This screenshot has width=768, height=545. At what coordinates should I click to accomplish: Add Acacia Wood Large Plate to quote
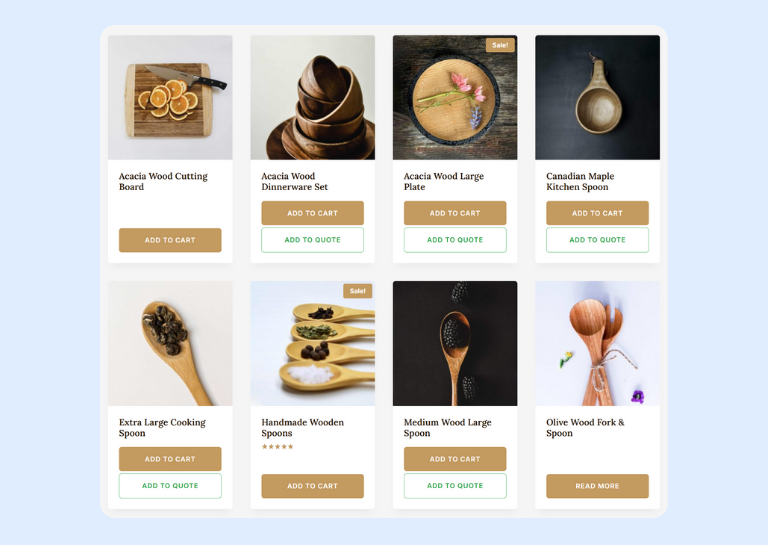[455, 240]
